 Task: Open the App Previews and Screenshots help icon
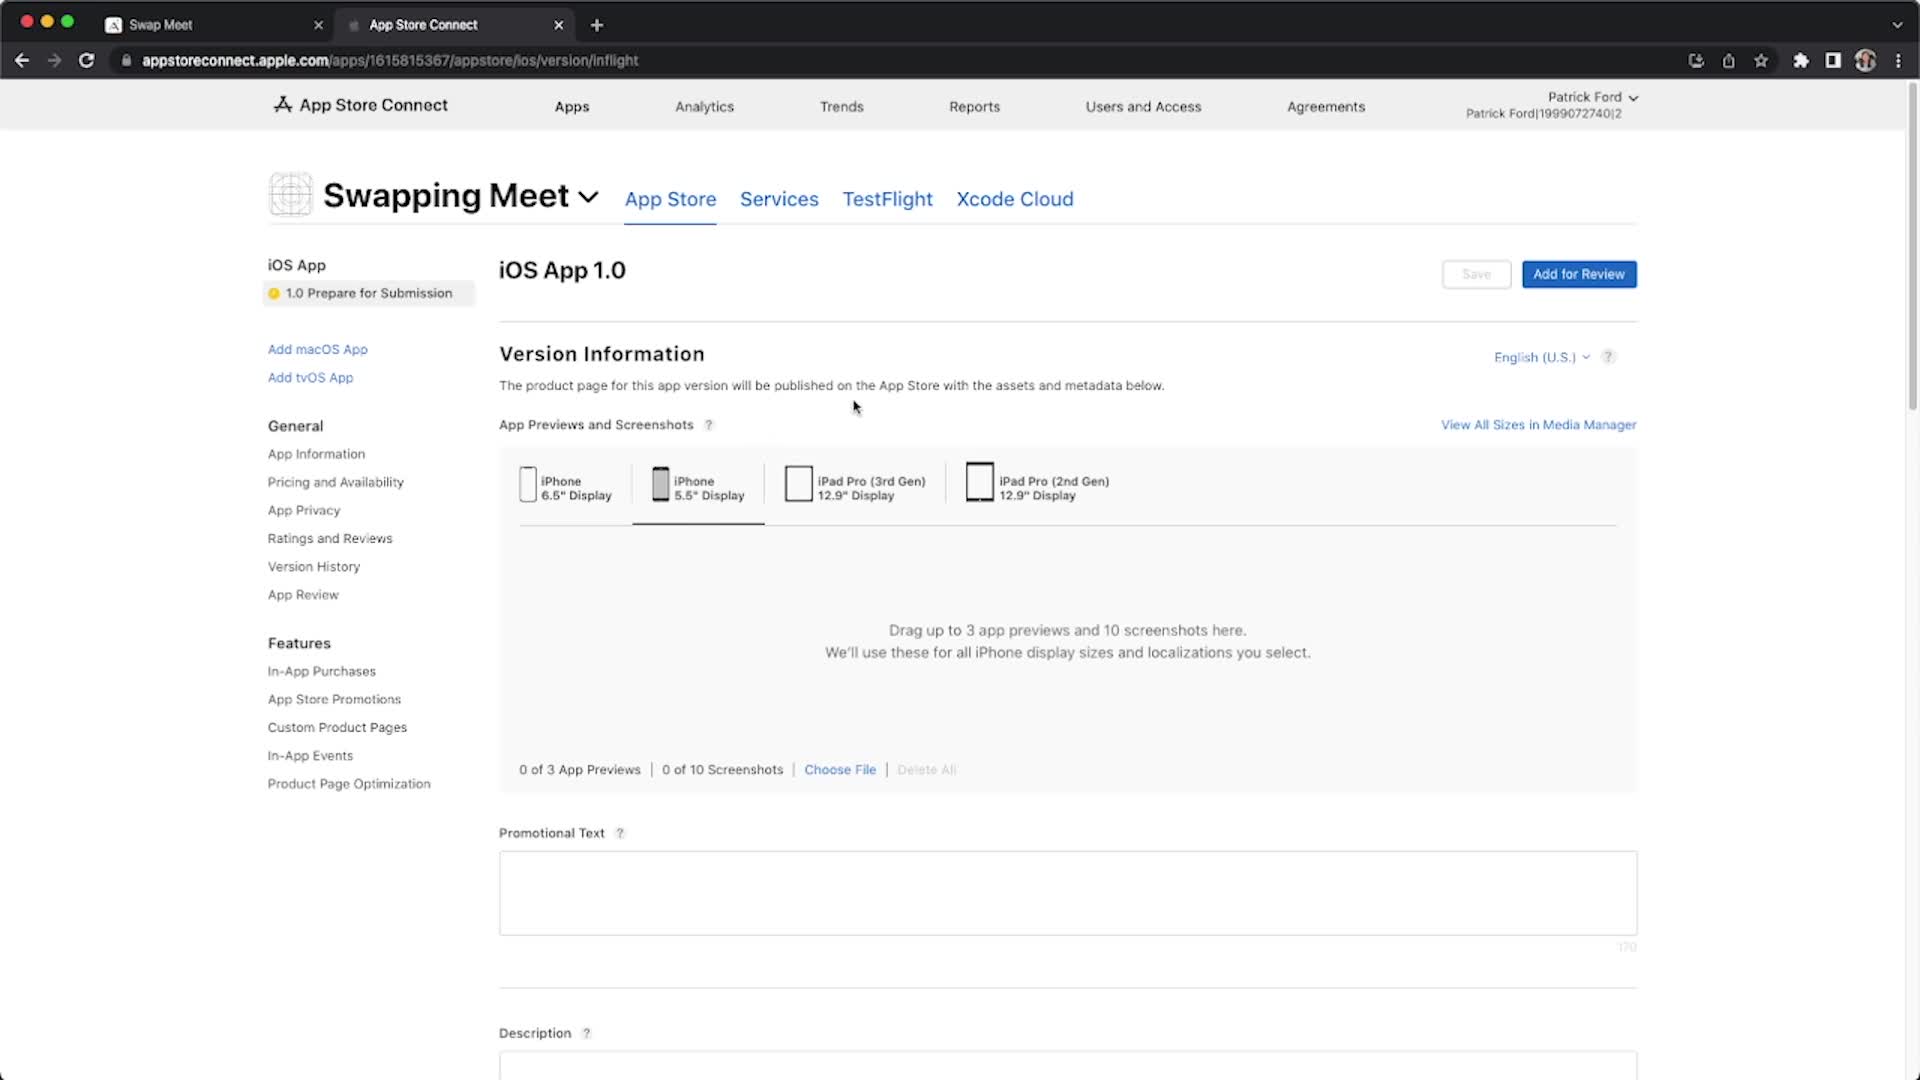point(709,425)
